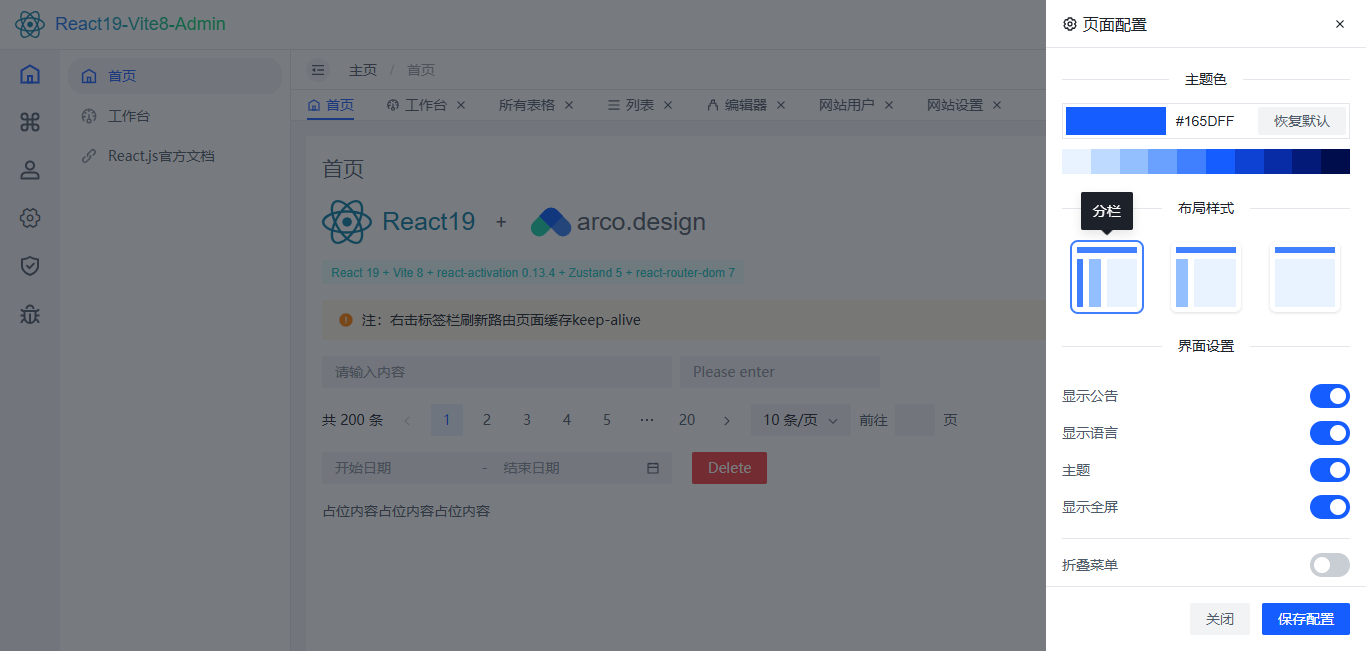Disable the 显示全屏 switch
Screen dimensions: 1366x651
pos(1330,507)
